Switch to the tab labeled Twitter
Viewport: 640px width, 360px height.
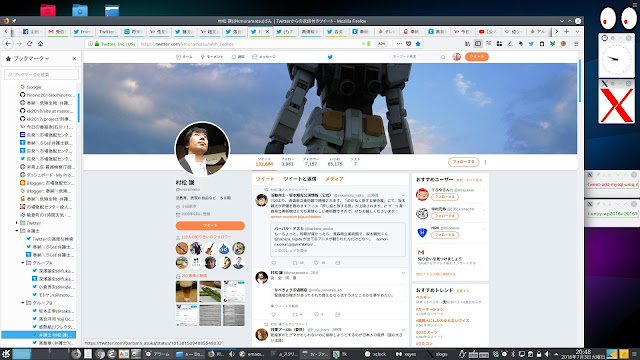(x=108, y=31)
